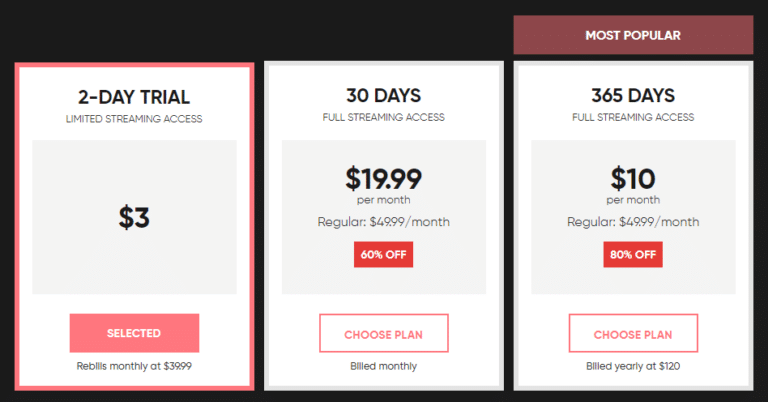
Task: Click the $3 trial price
Action: click(x=134, y=217)
